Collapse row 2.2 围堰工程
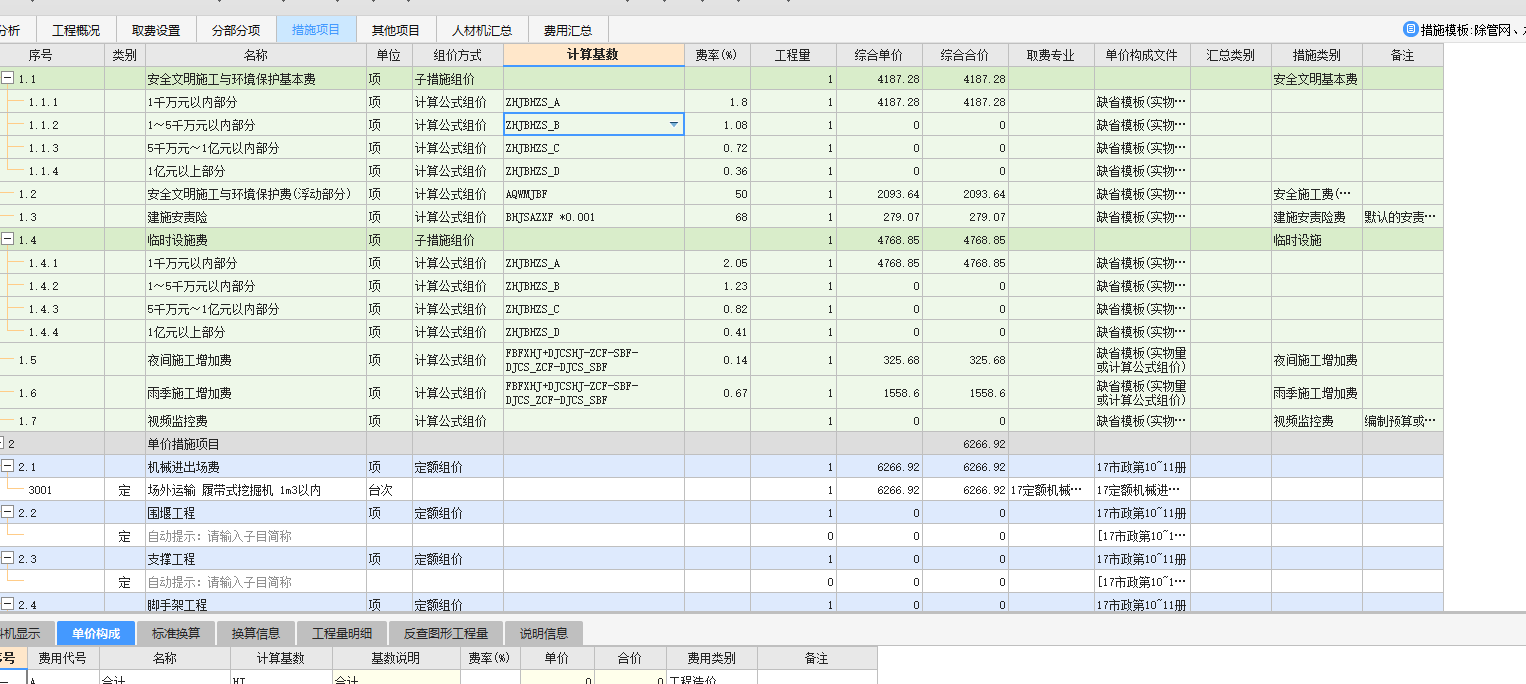Image resolution: width=1526 pixels, height=684 pixels. tap(7, 512)
